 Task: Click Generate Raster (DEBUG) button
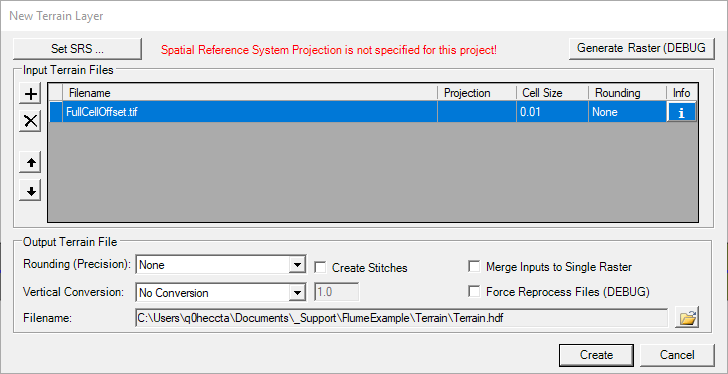point(641,48)
